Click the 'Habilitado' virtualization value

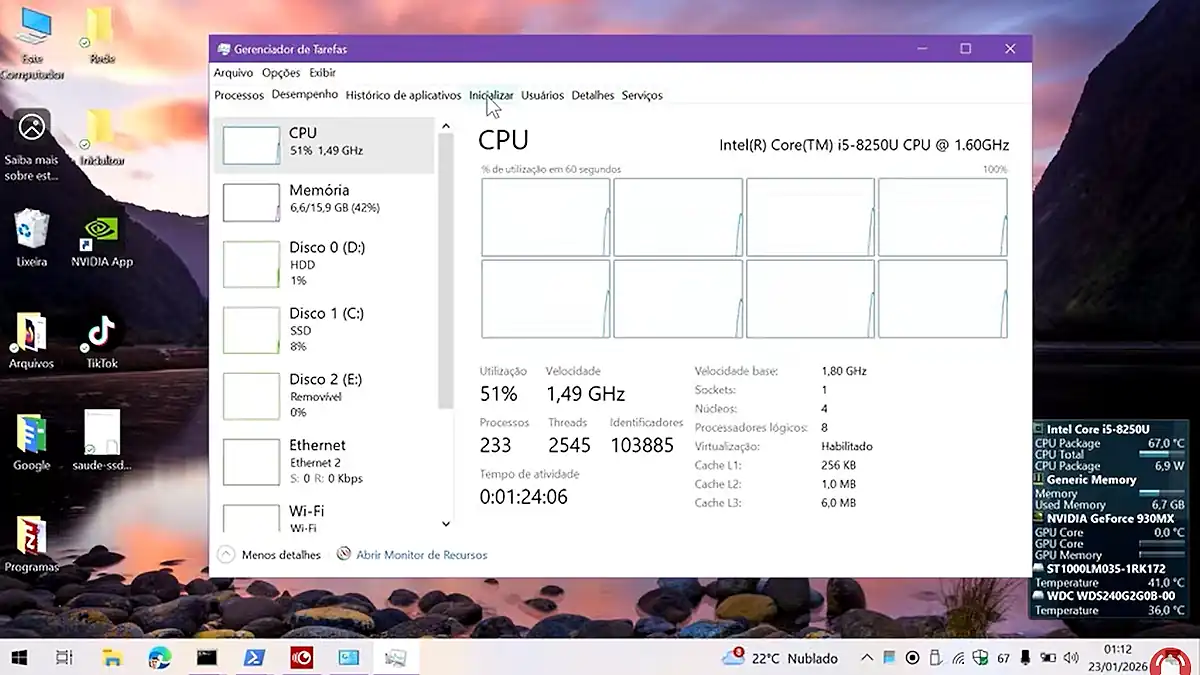tap(847, 446)
